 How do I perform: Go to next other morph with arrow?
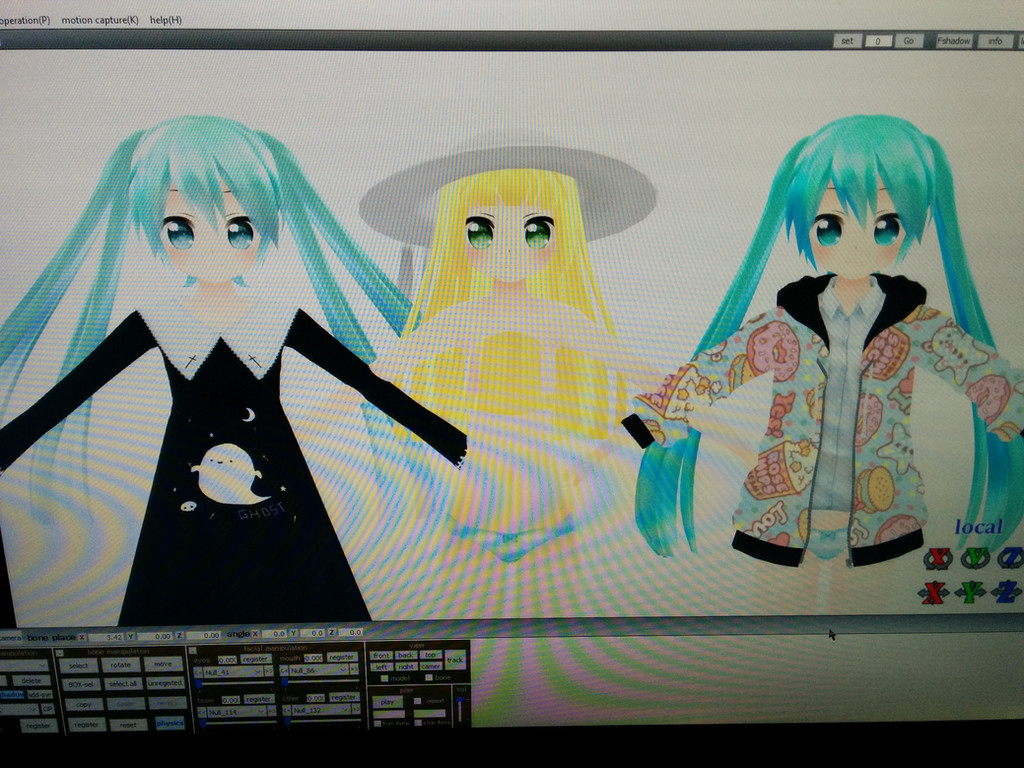[x=356, y=709]
